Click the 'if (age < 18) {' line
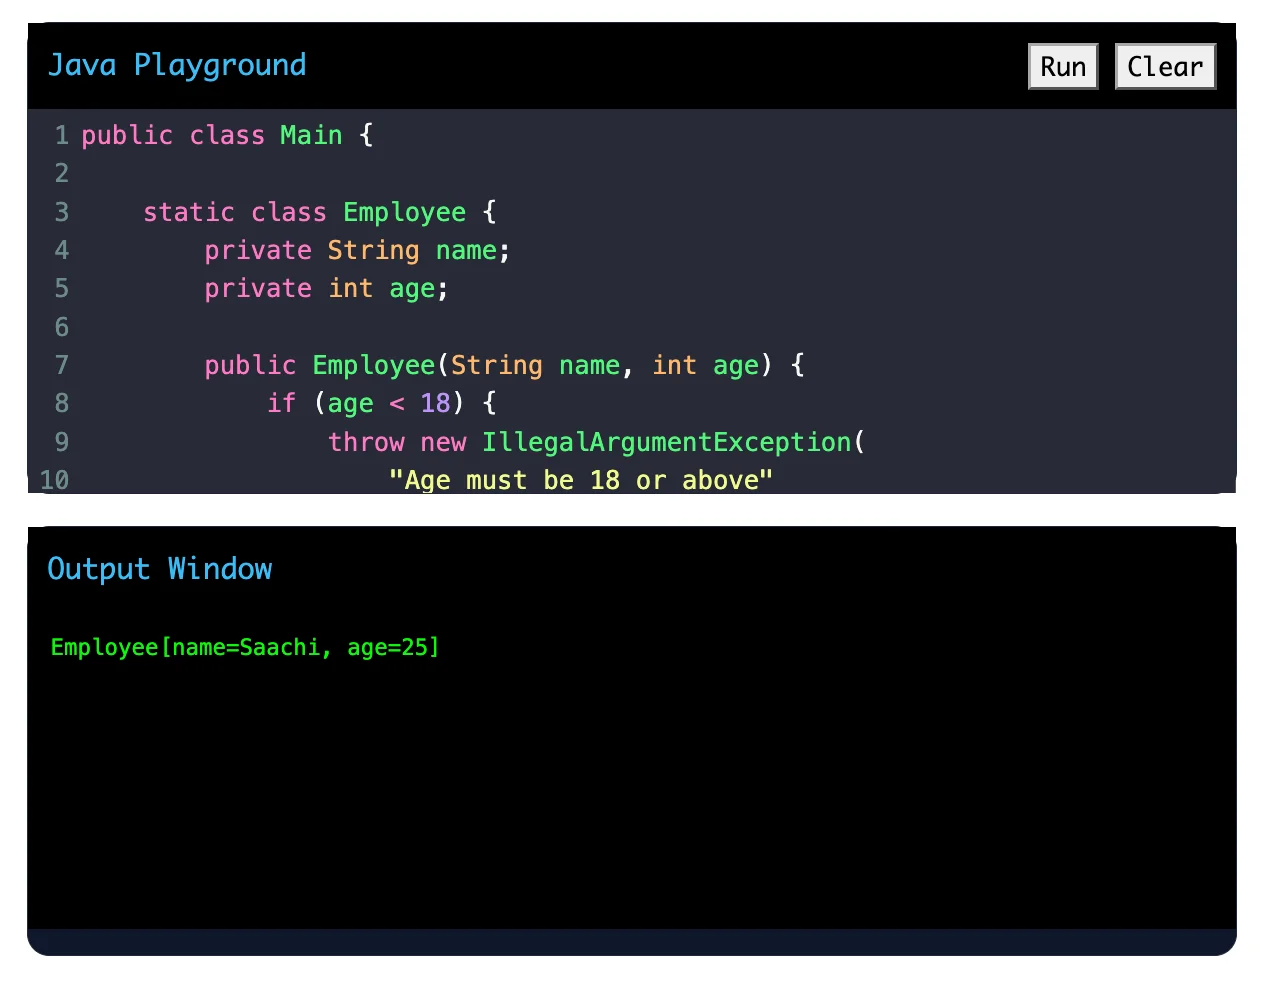The width and height of the screenshot is (1270, 988). coord(382,403)
